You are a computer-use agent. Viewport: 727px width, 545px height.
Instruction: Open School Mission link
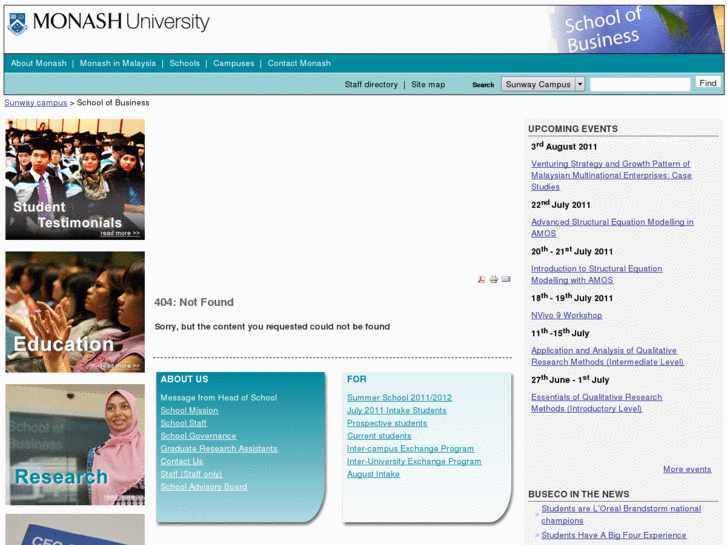coord(189,410)
